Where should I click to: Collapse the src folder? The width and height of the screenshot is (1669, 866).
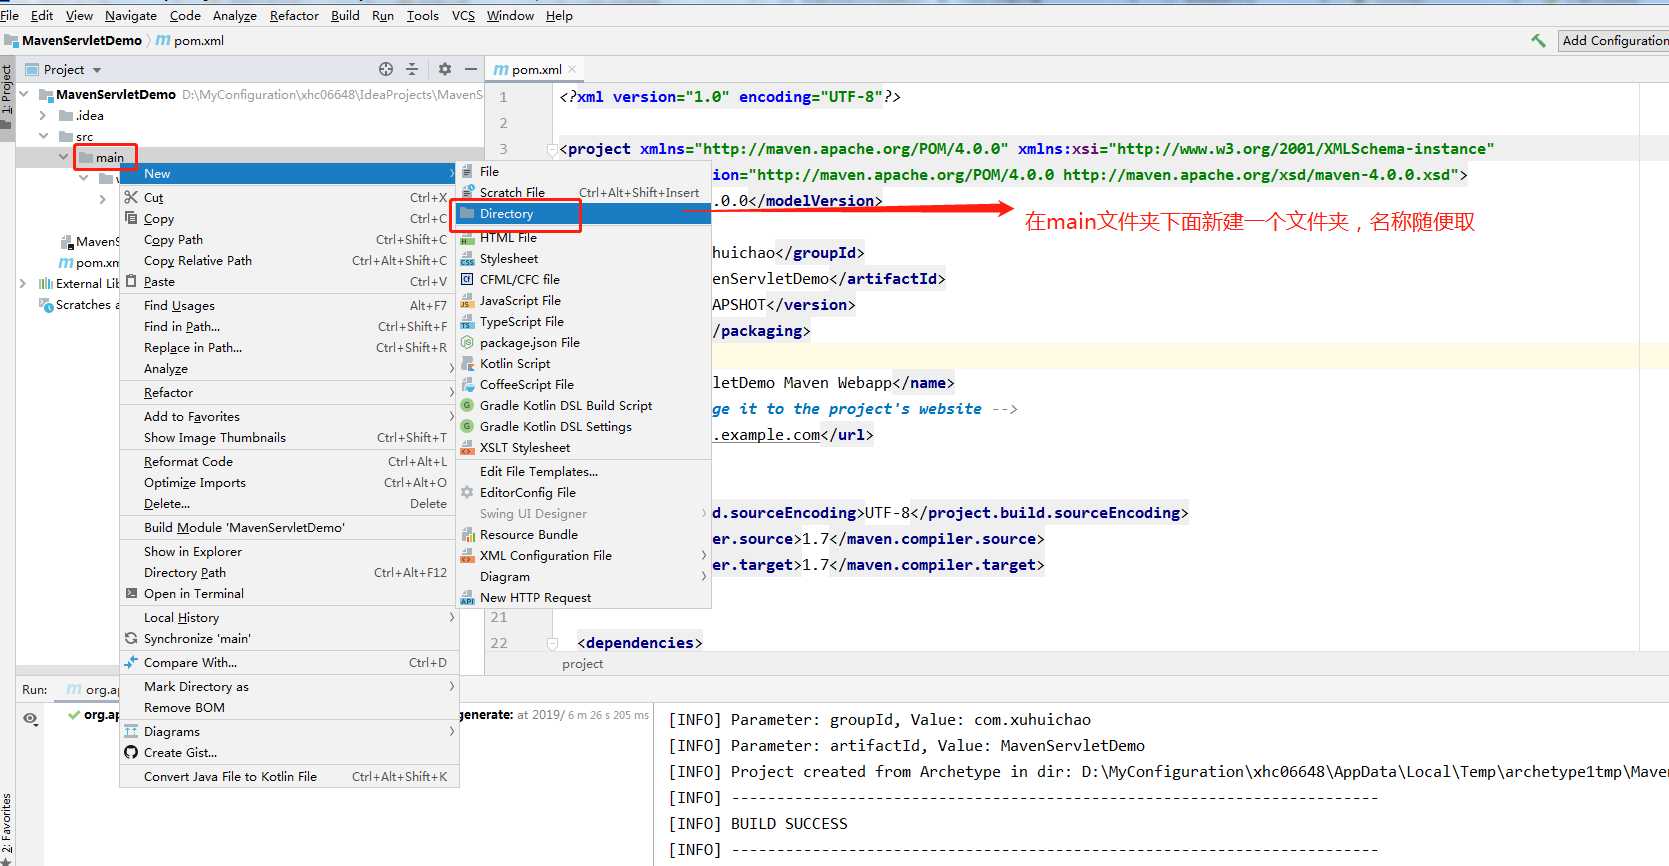point(43,136)
